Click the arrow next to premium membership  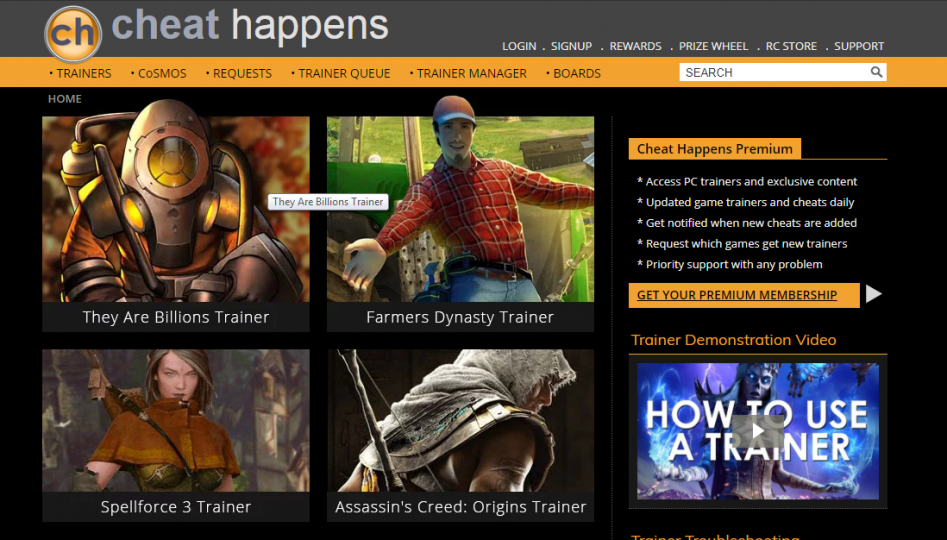874,294
